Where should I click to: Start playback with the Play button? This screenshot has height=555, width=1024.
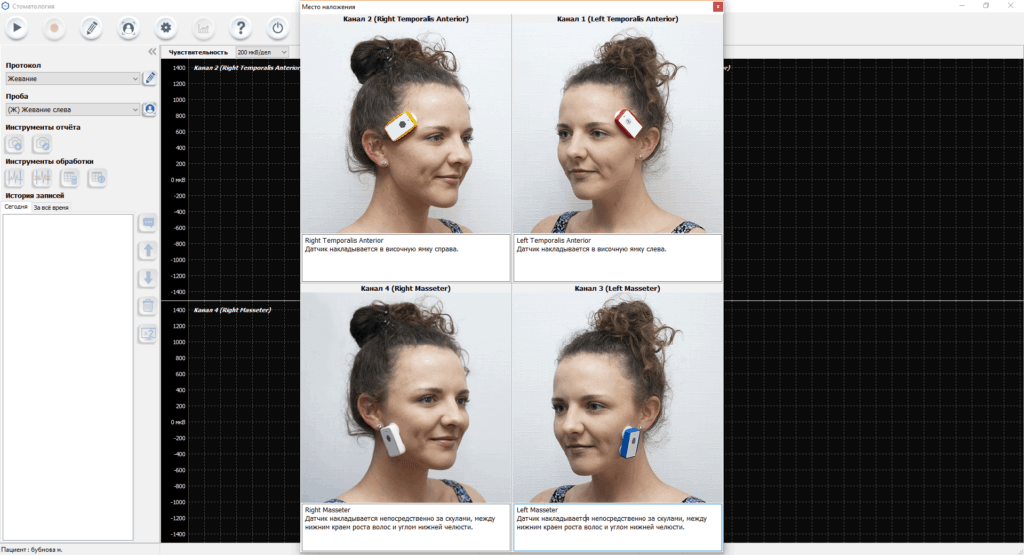click(x=17, y=28)
